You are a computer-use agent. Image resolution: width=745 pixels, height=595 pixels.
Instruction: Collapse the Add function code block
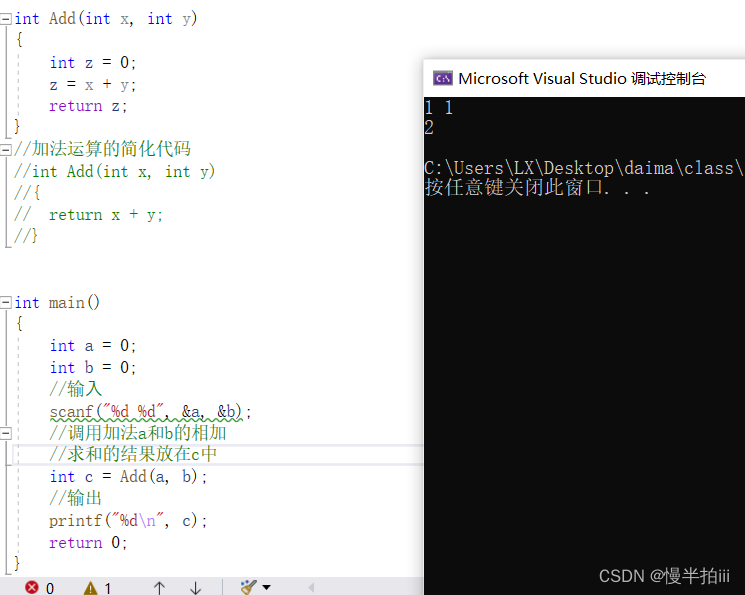tap(6, 19)
